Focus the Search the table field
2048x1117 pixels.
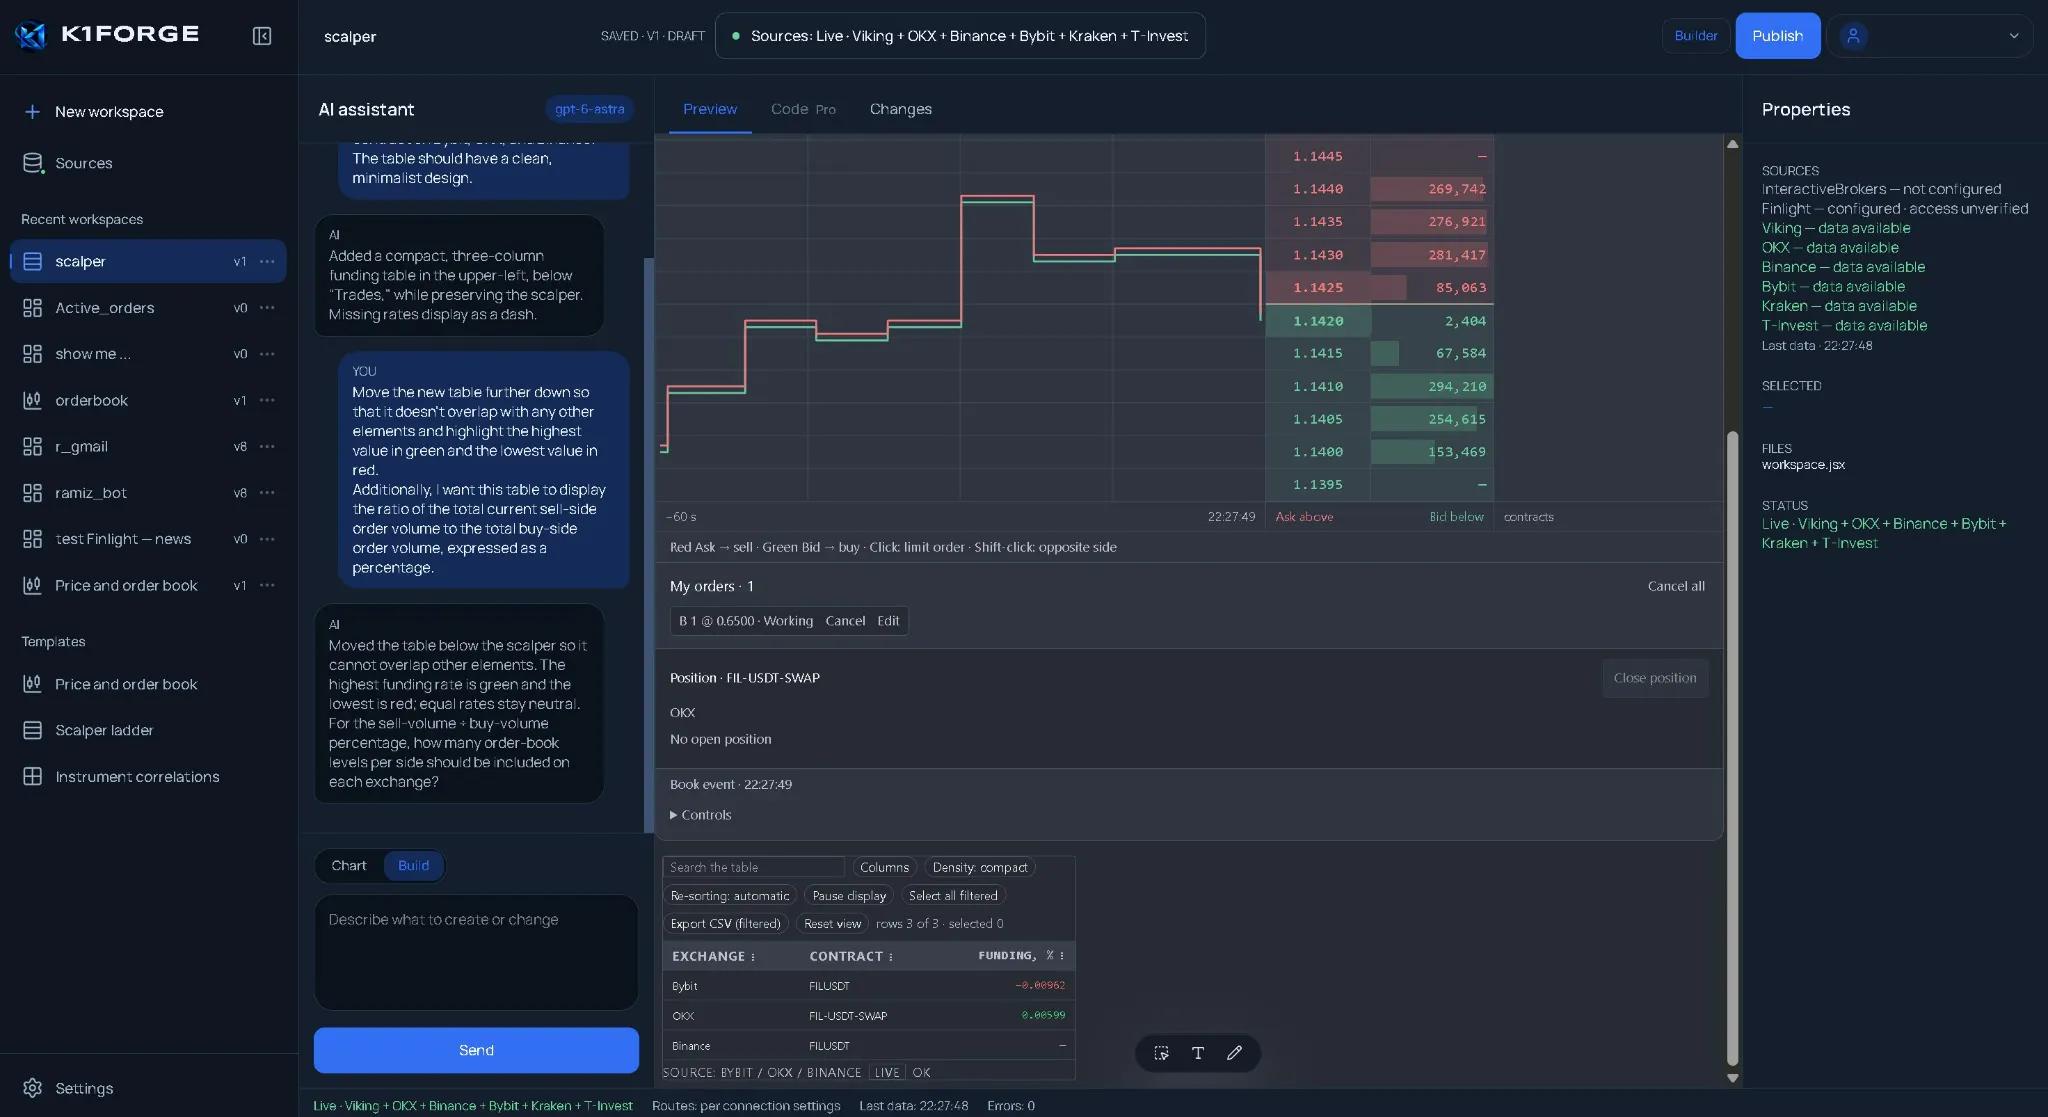tap(754, 868)
